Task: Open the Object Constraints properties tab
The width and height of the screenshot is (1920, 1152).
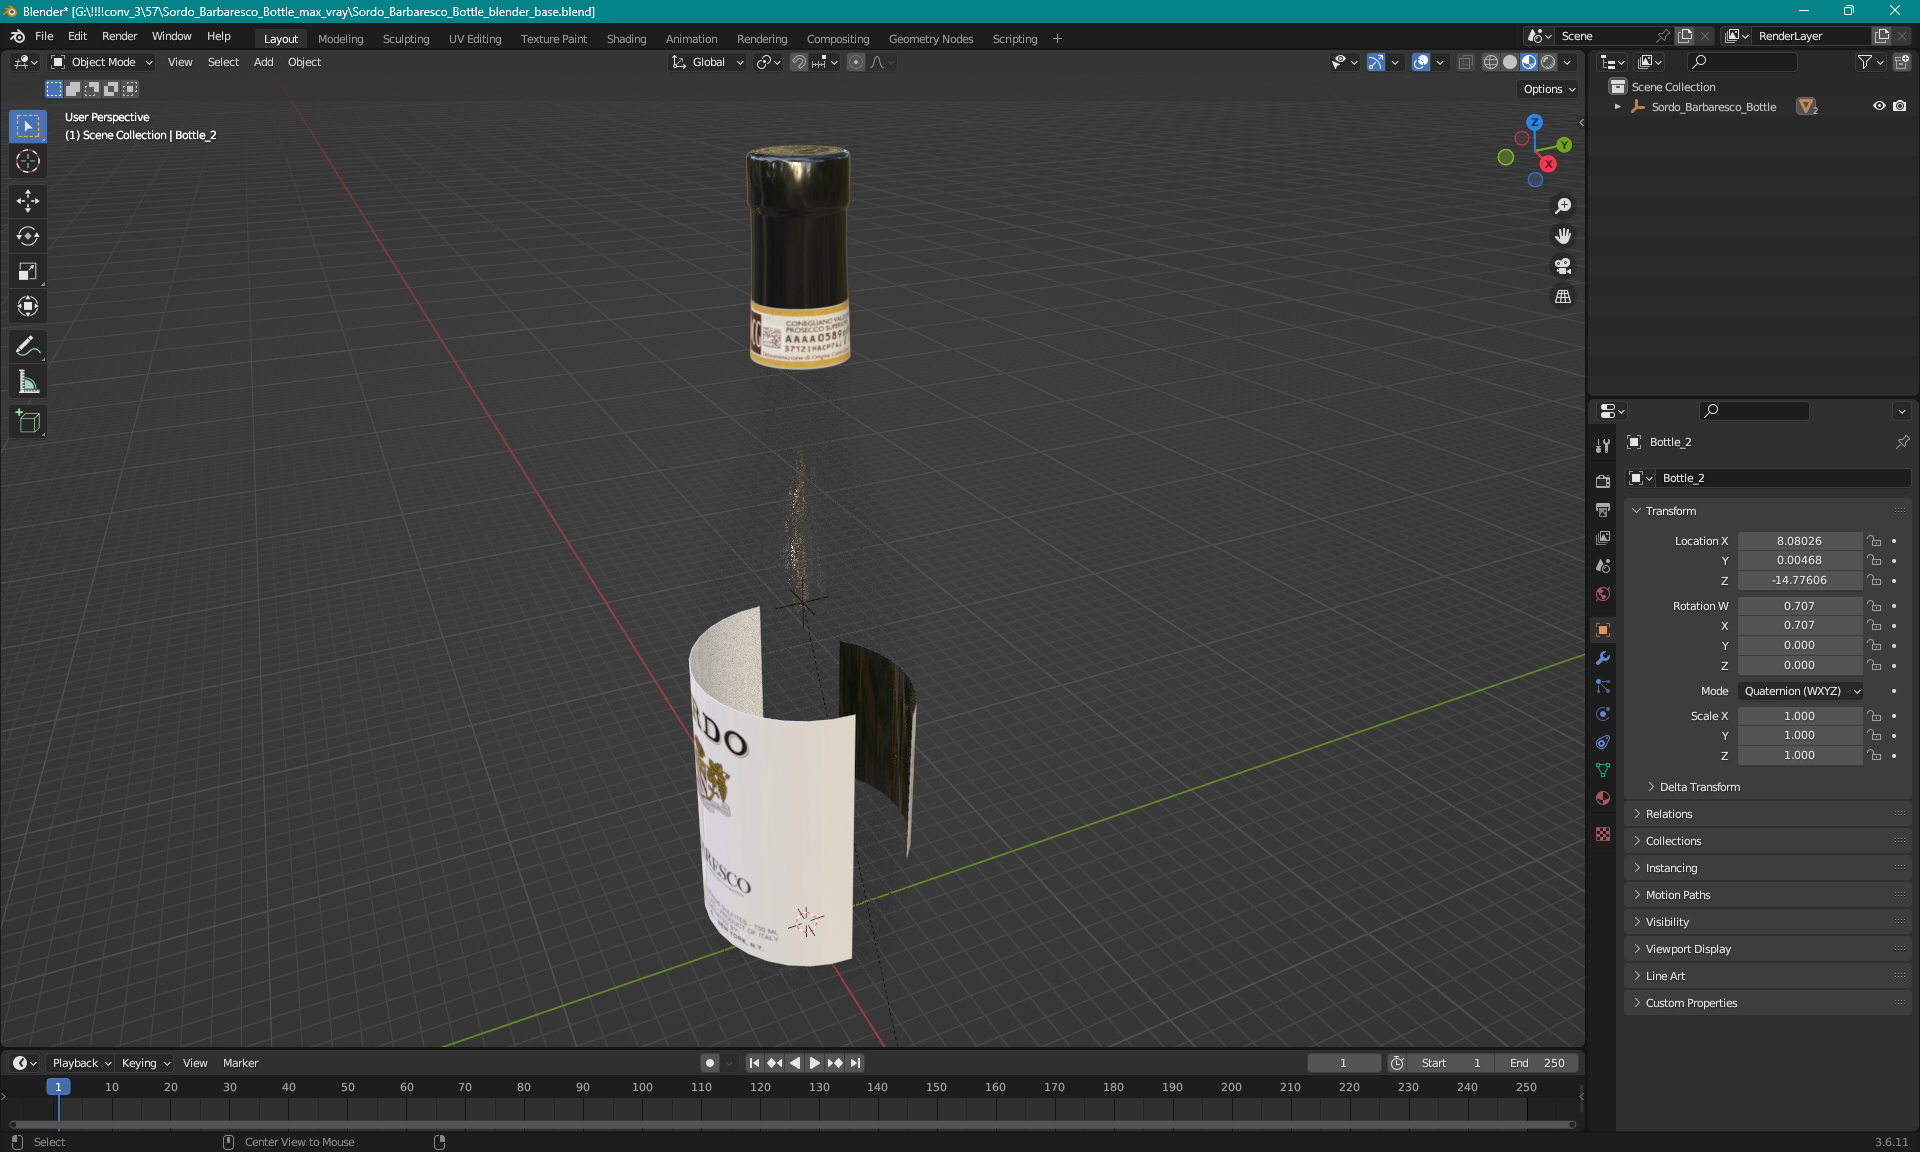Action: 1603,742
